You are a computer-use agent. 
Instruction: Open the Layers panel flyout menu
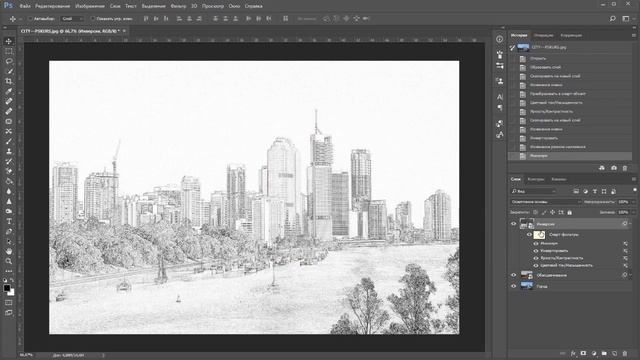coord(634,179)
